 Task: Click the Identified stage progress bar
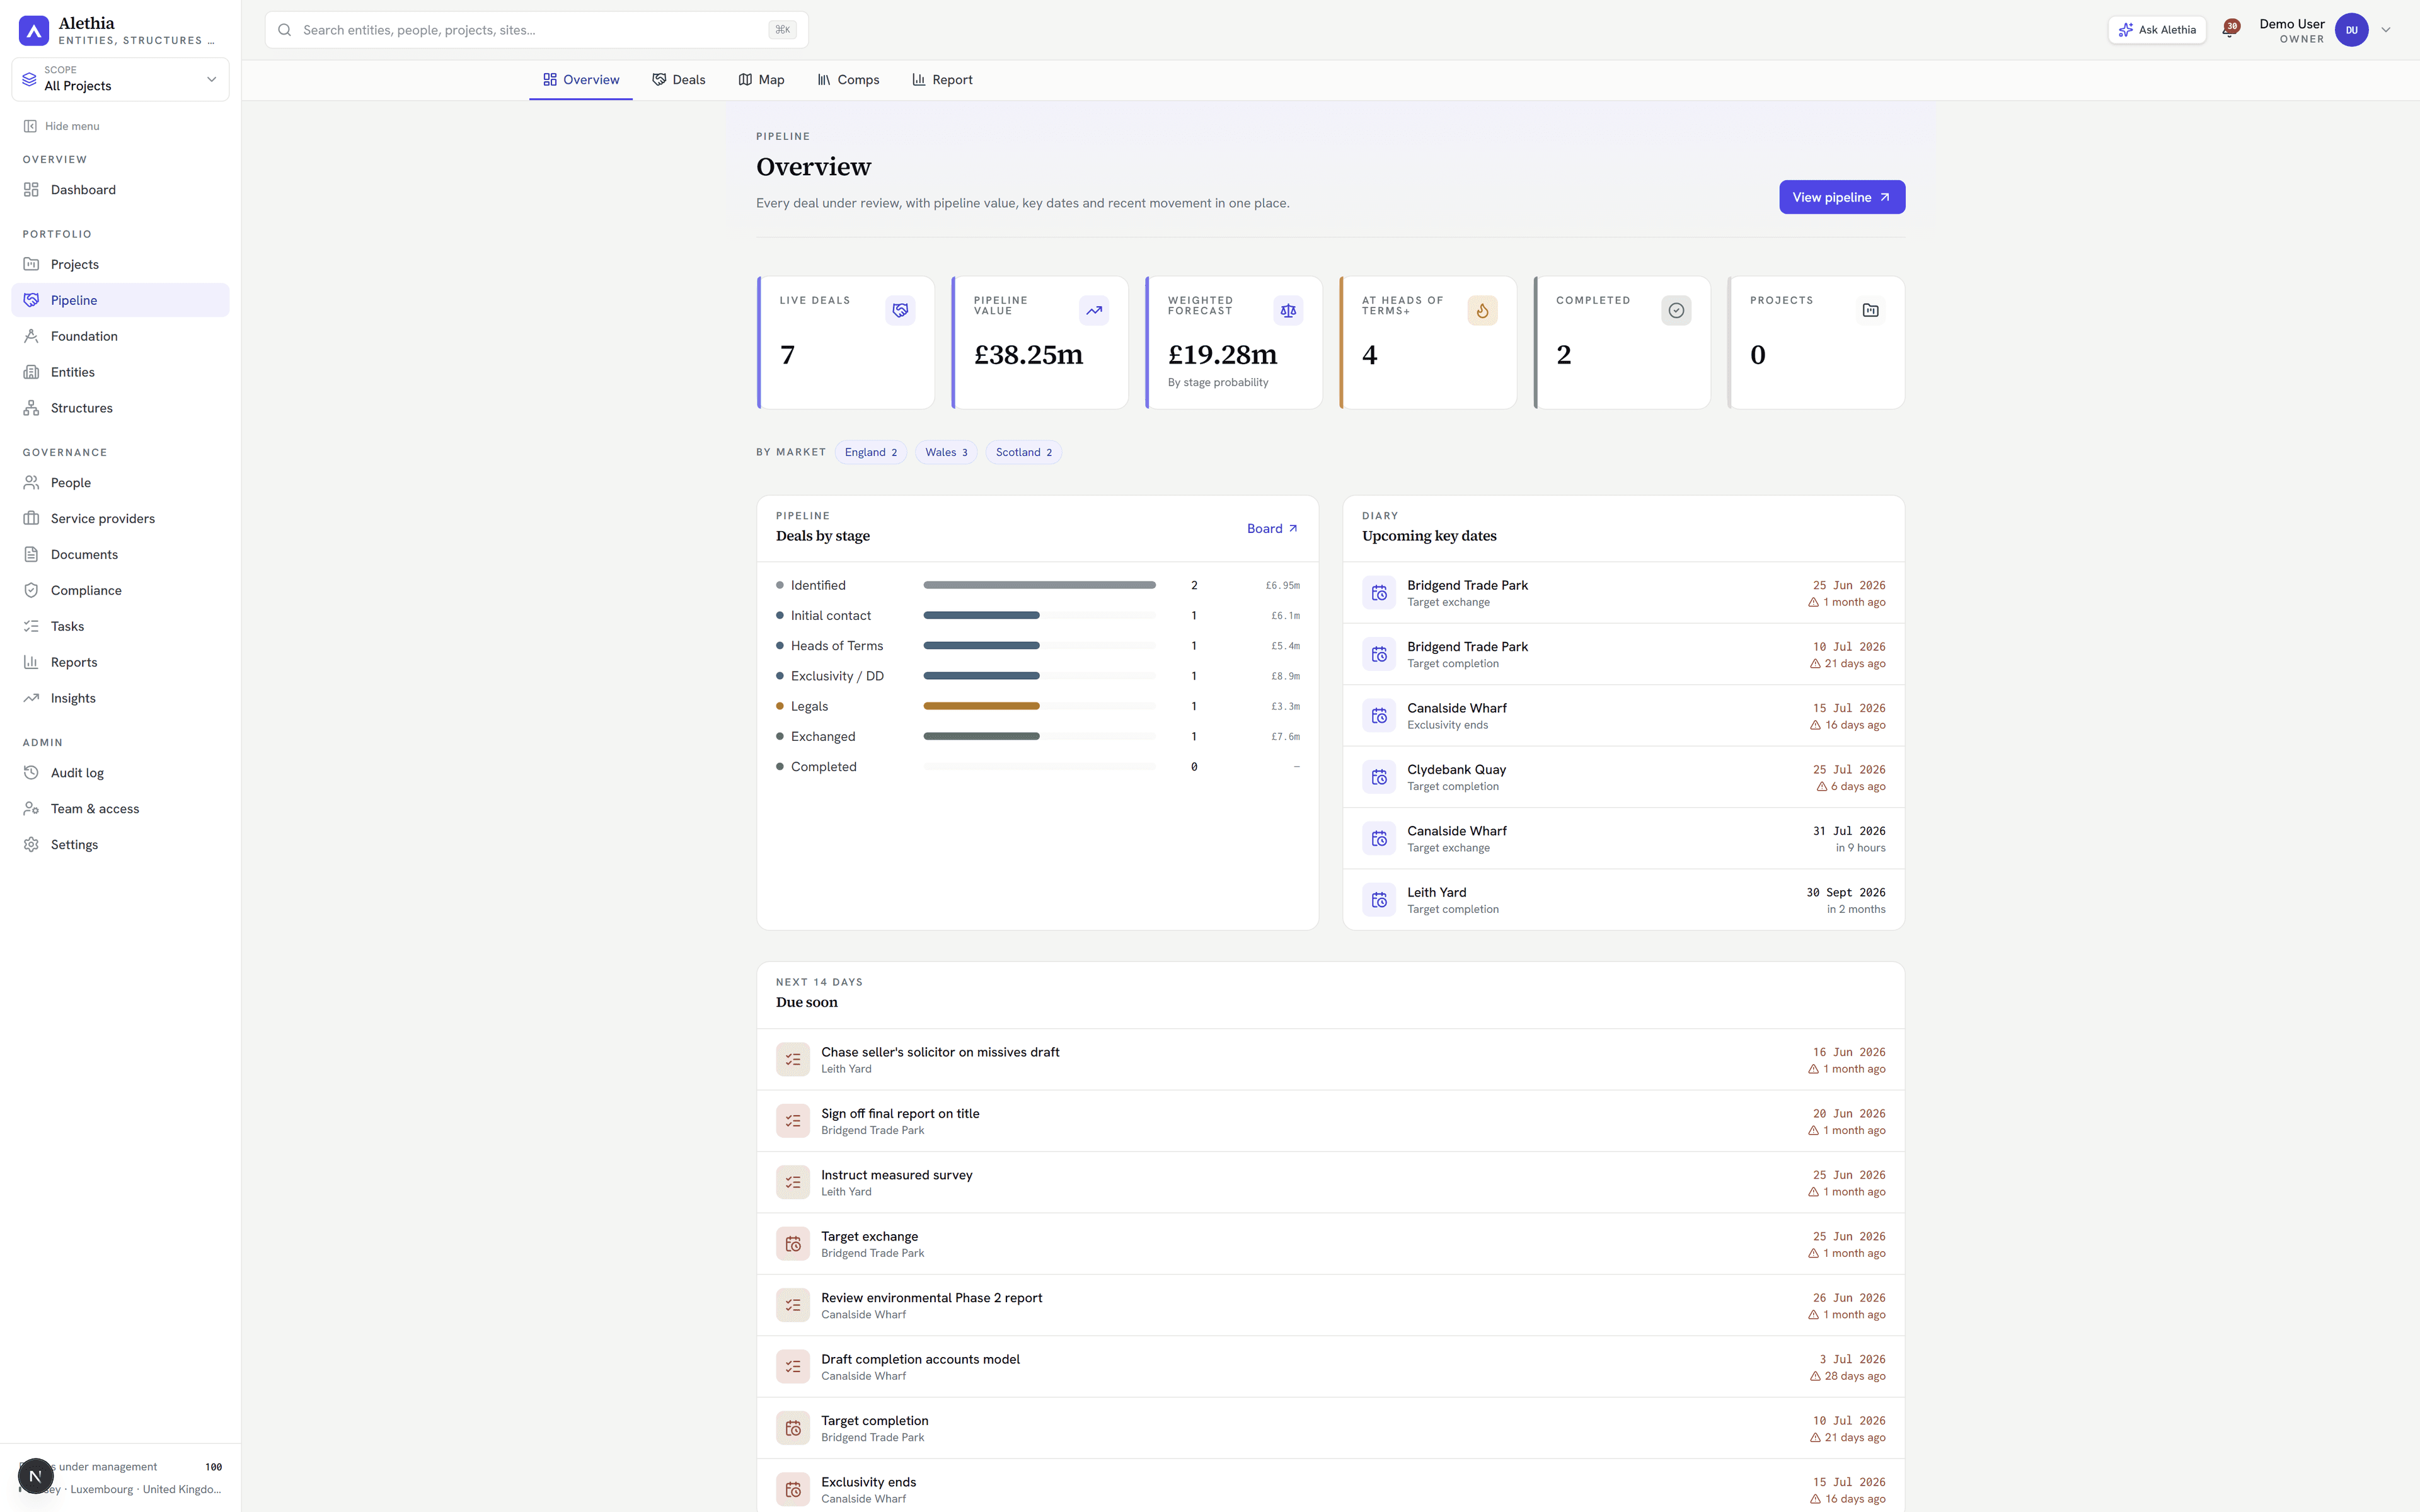[1039, 585]
